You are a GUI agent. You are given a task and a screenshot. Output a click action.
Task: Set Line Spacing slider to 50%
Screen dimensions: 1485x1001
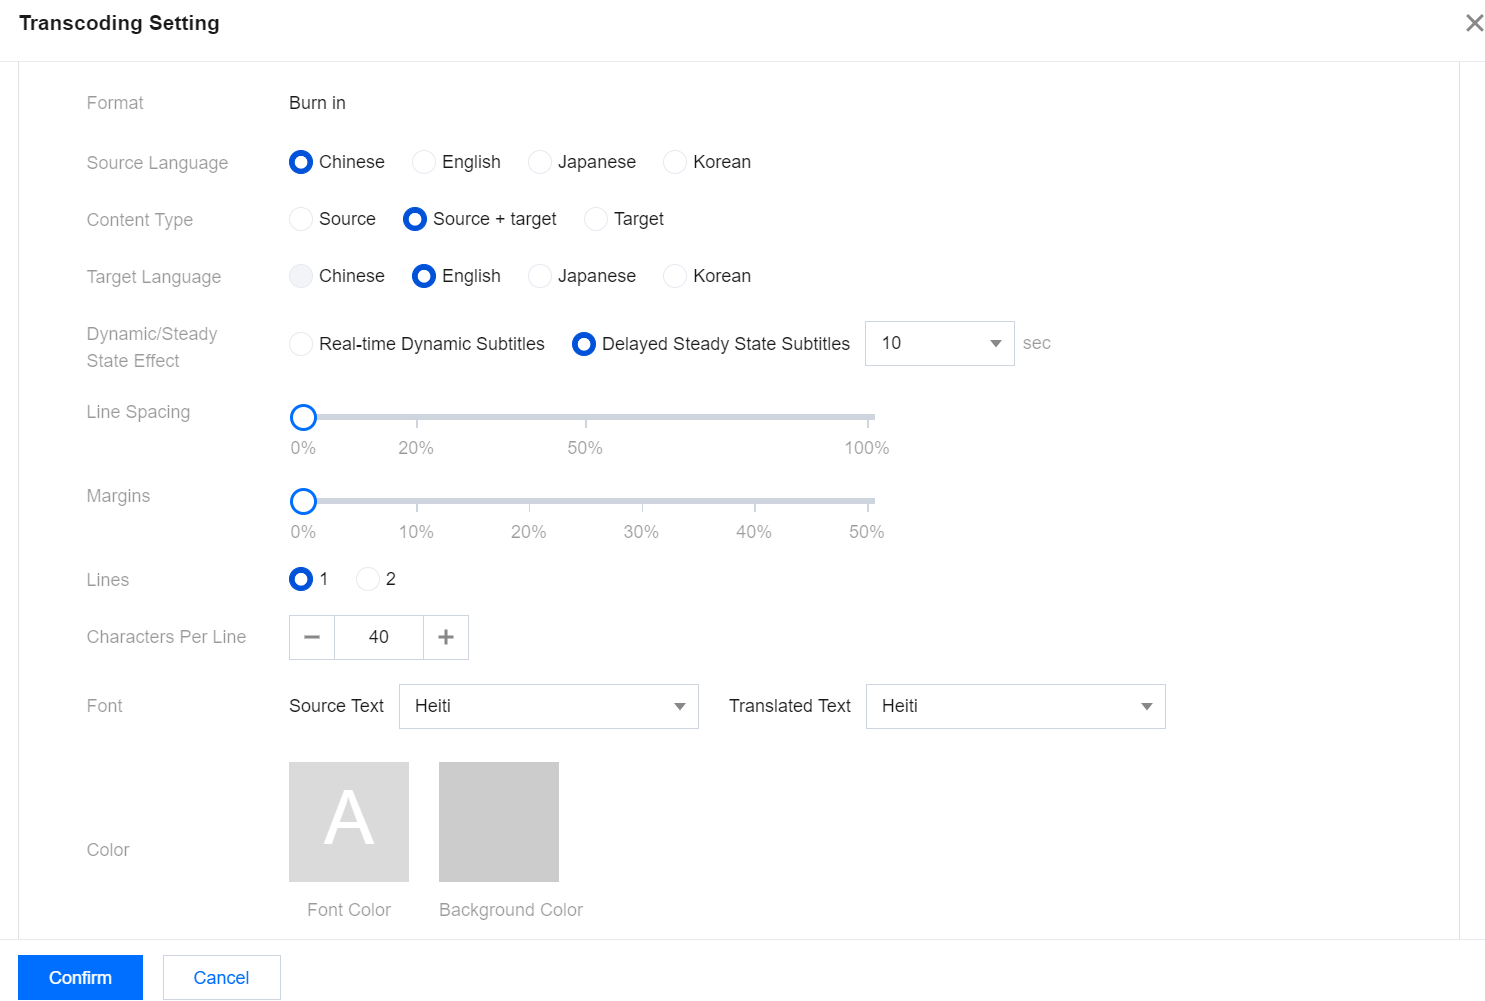pos(585,417)
